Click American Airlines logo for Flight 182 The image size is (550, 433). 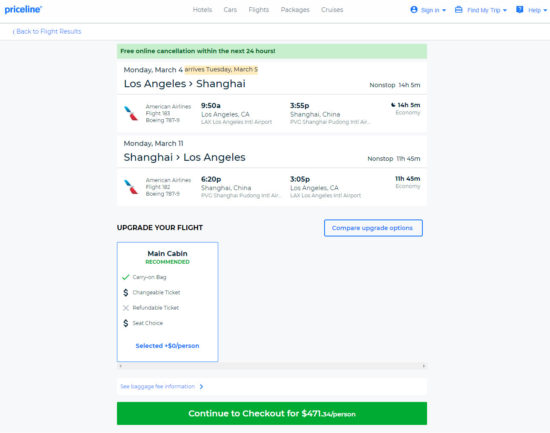(x=131, y=187)
